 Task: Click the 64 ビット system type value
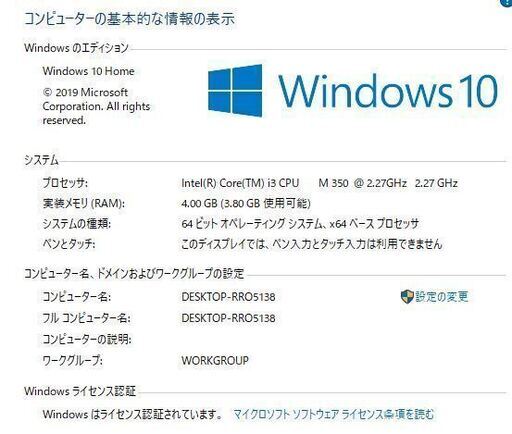[x=300, y=224]
